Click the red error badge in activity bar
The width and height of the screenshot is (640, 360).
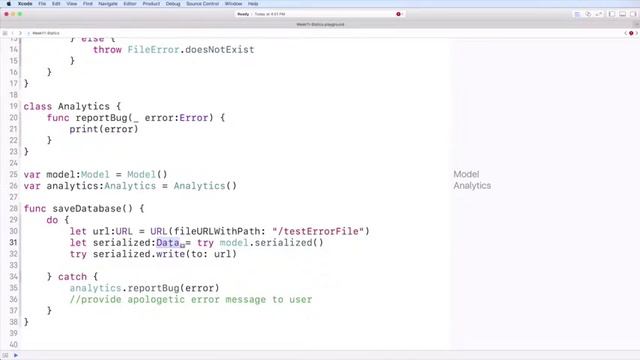pyautogui.click(x=398, y=14)
